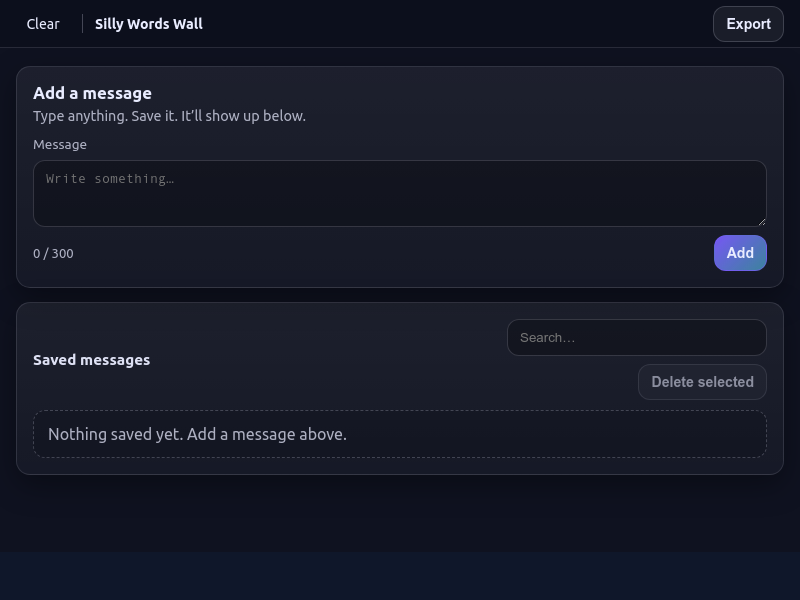
Task: Click blank page background below Saved messages card
Action: [x=400, y=515]
